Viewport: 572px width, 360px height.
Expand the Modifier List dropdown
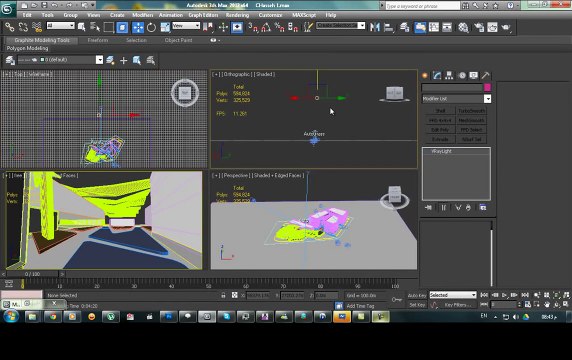click(x=487, y=99)
